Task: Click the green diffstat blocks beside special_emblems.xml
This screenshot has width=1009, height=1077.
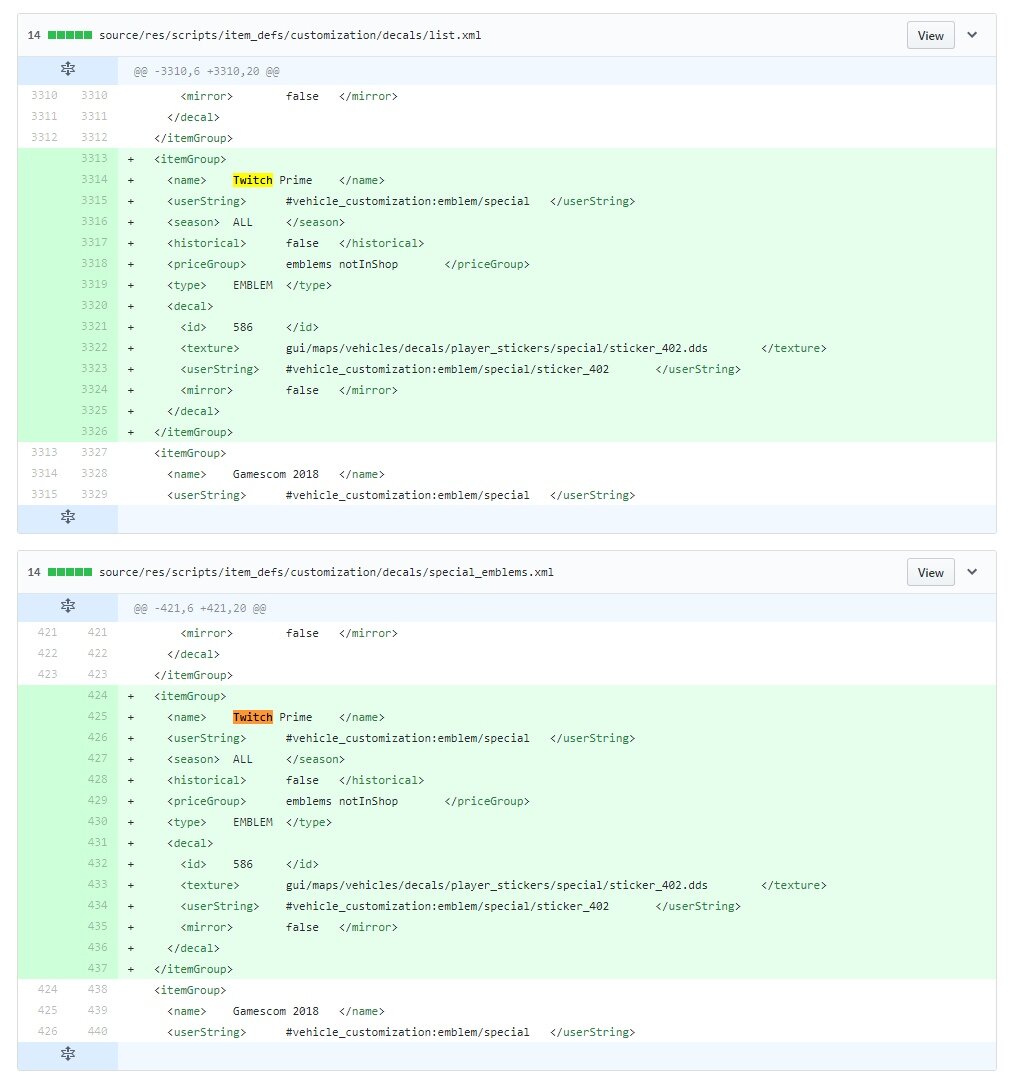Action: [69, 572]
